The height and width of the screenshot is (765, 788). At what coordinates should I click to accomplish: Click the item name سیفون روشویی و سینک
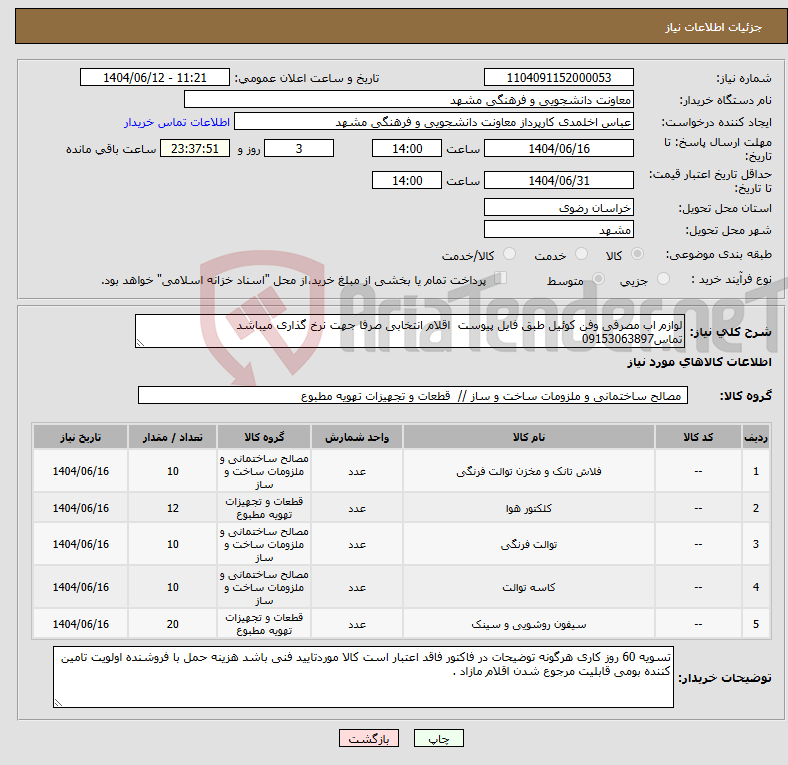(529, 624)
